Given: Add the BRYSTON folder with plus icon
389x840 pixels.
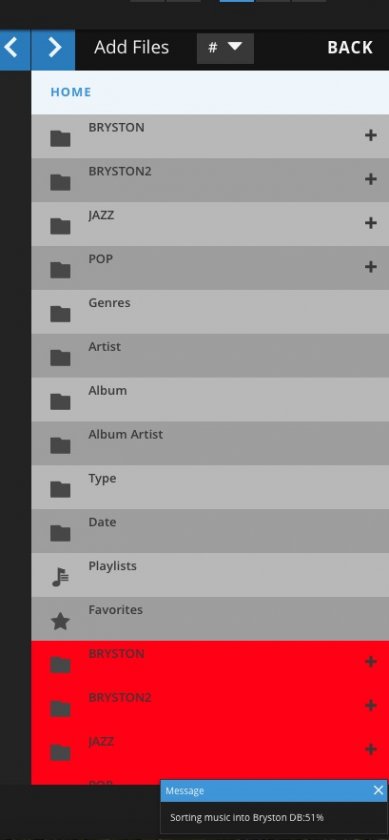Looking at the screenshot, I should tap(370, 135).
